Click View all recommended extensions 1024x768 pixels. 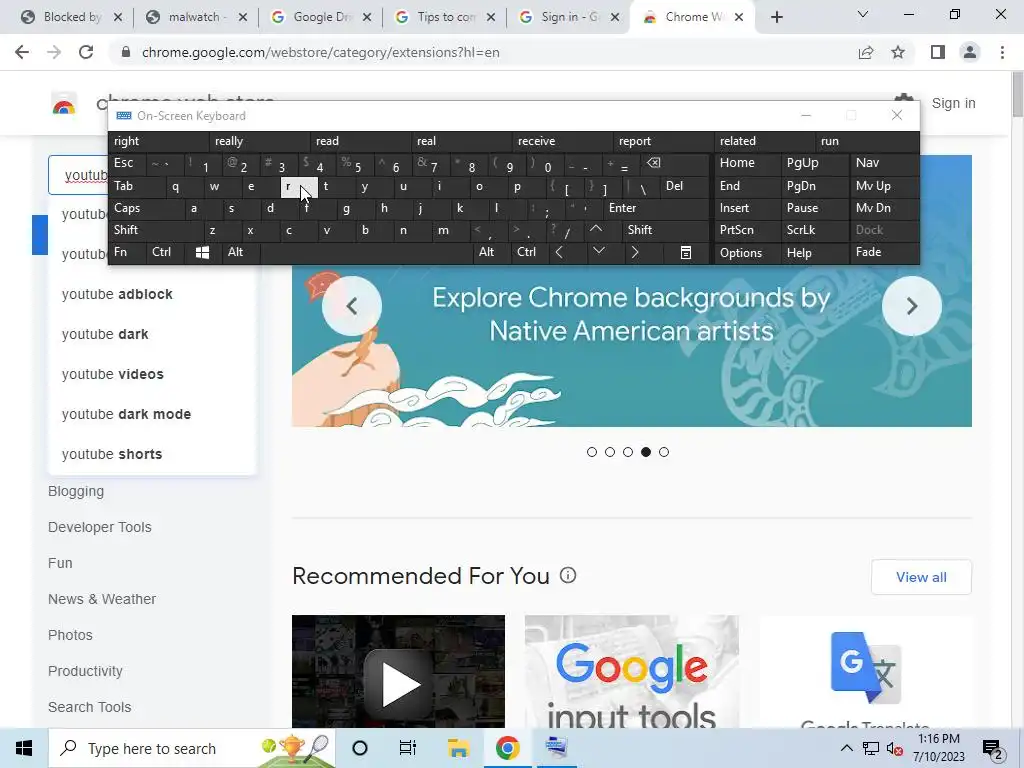coord(921,577)
